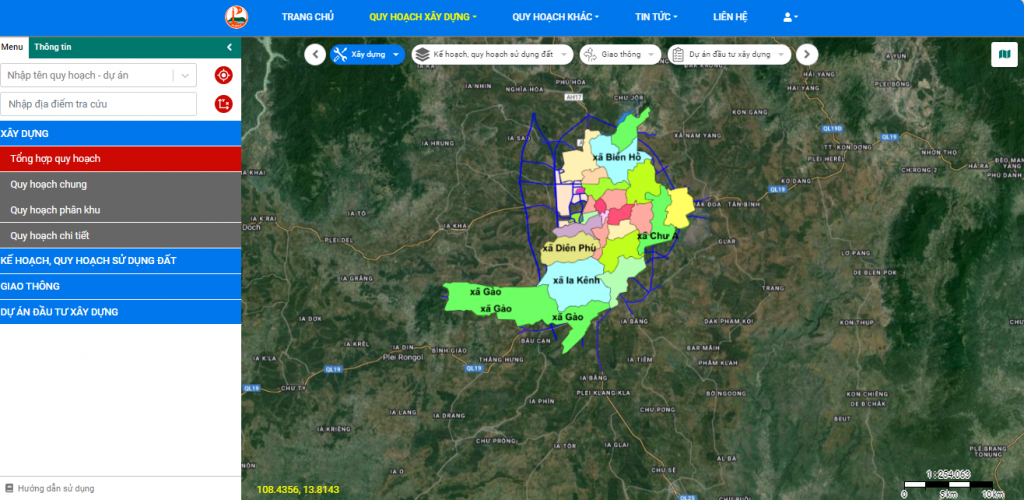Expand the Dự án đầu tư xây dựng section
The height and width of the screenshot is (500, 1024).
tap(120, 312)
